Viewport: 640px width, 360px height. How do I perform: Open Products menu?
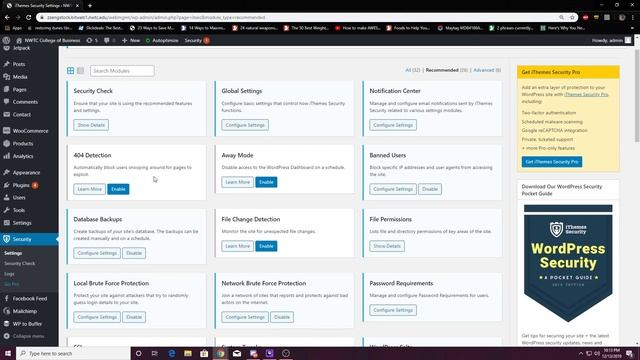(x=22, y=144)
